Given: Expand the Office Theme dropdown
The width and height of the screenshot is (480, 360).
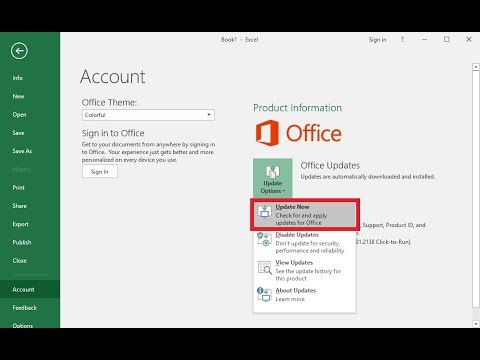Looking at the screenshot, I should pyautogui.click(x=148, y=115).
